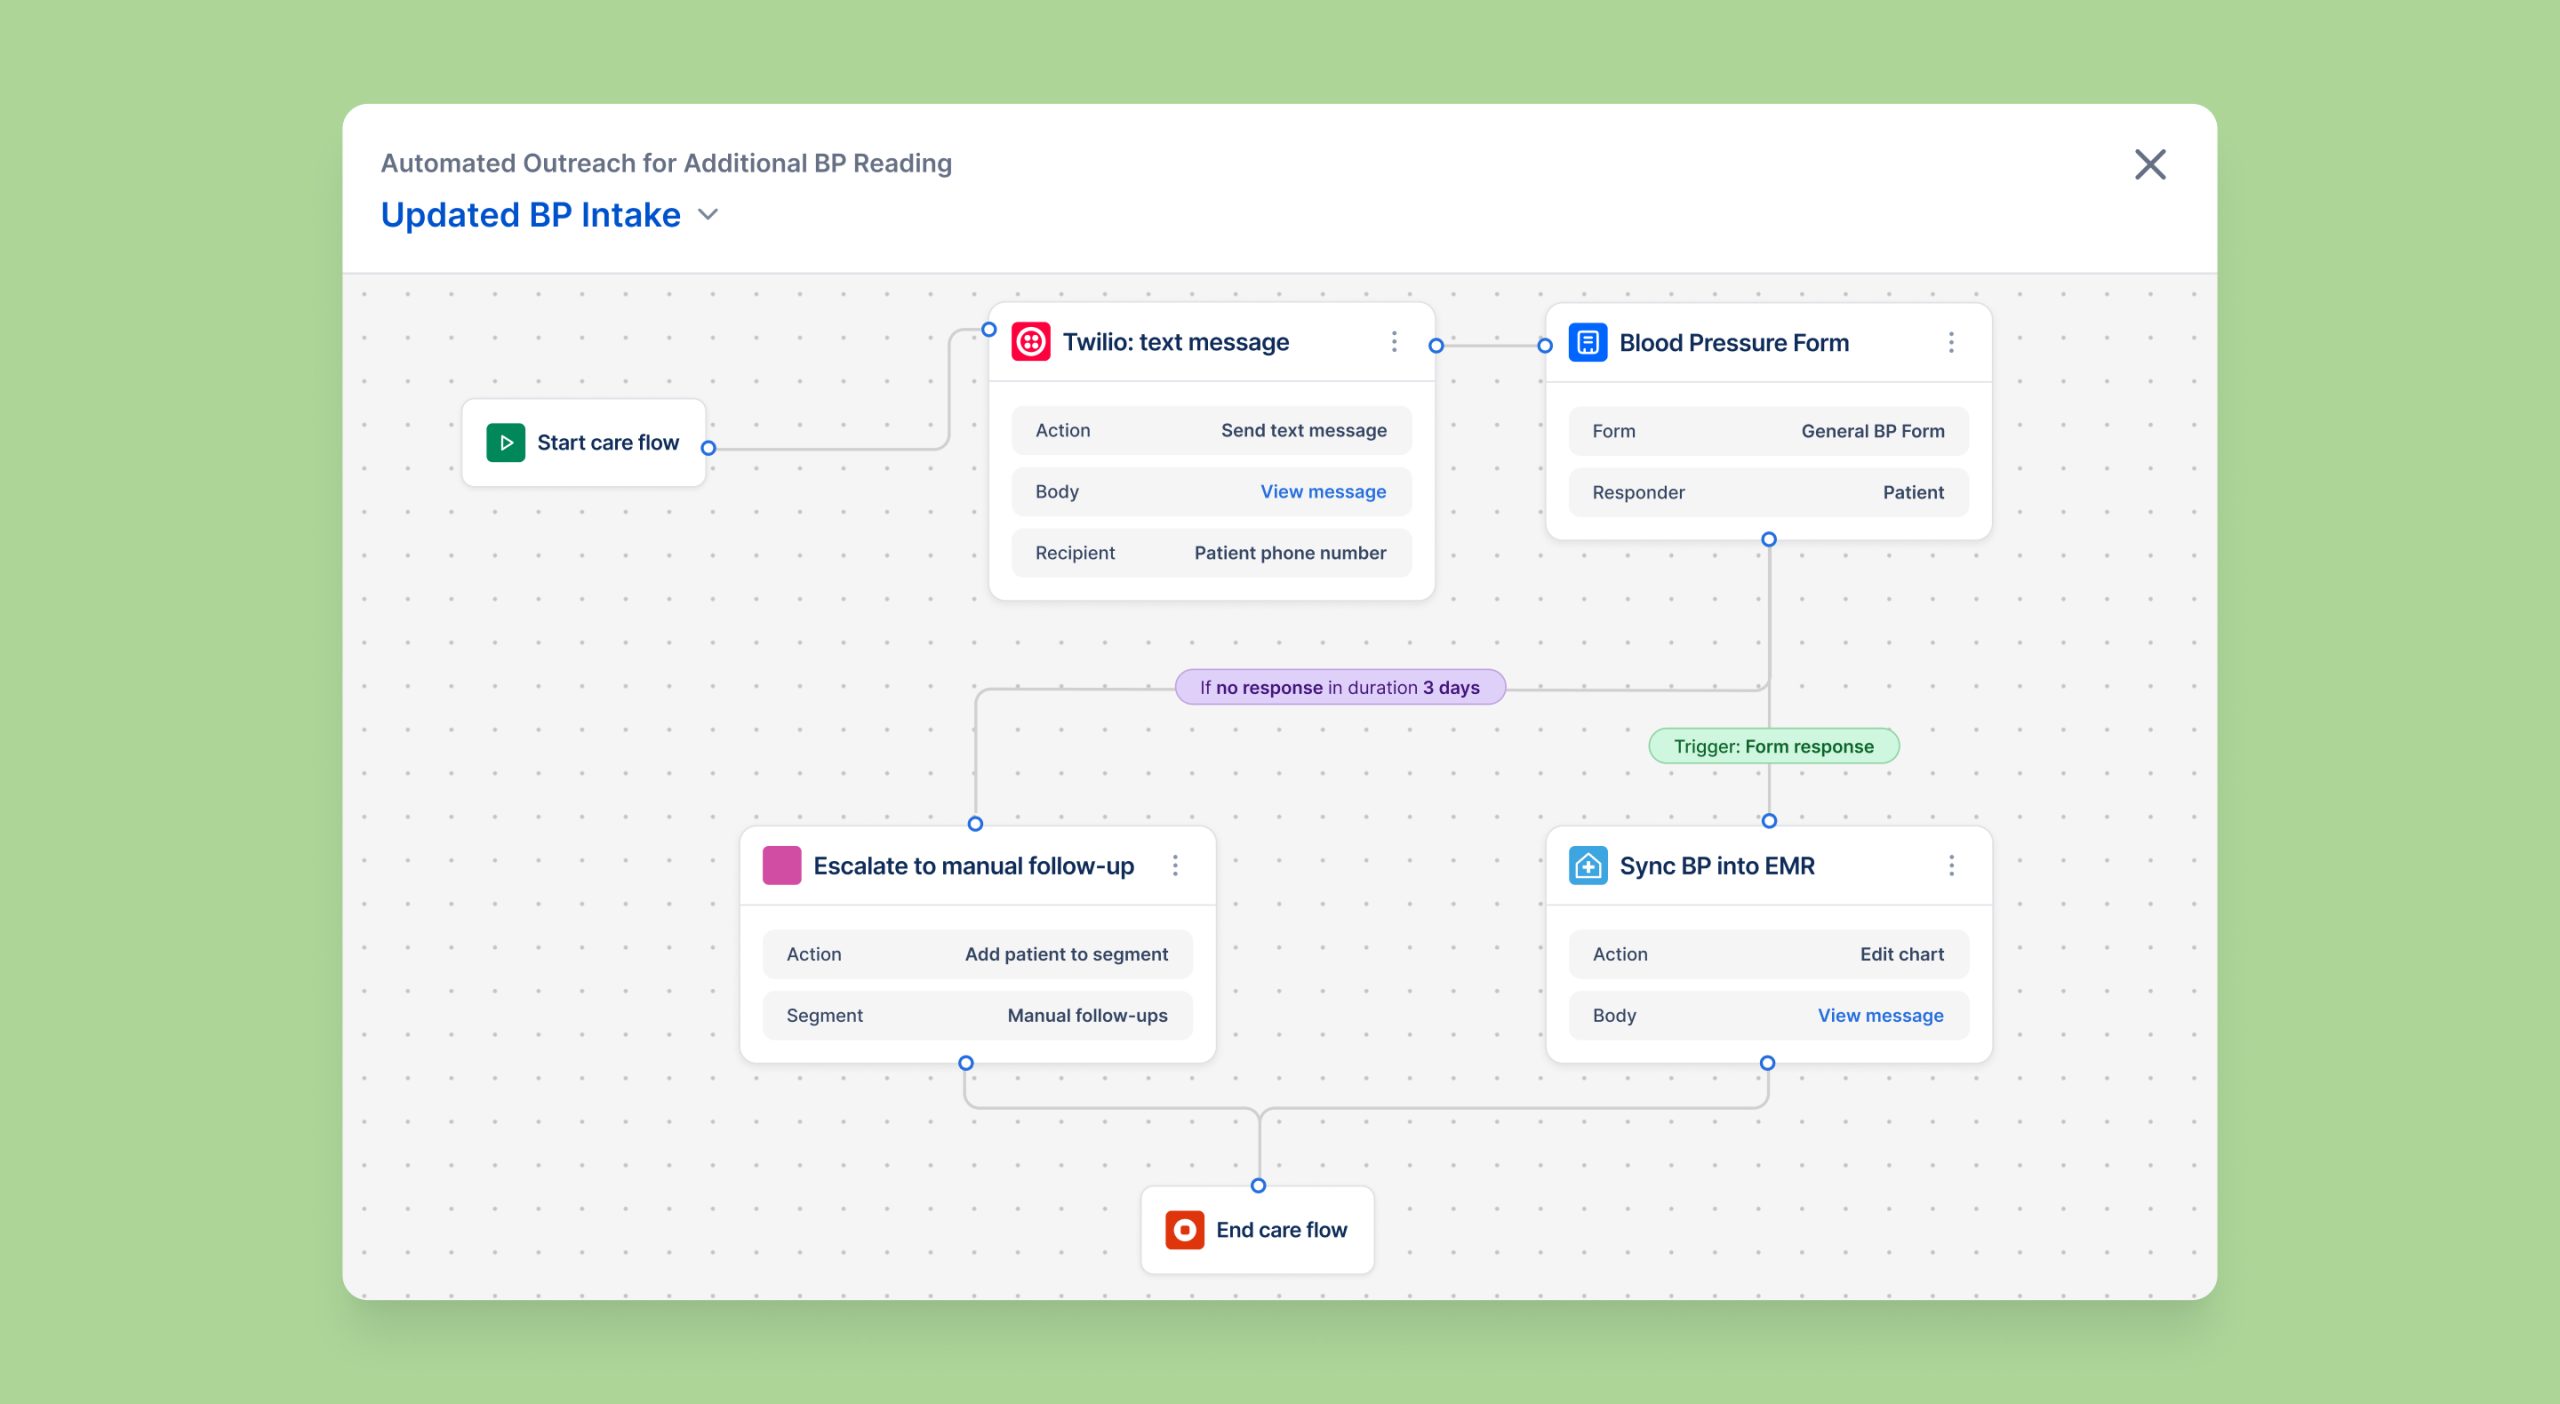
Task: Click the Add patient to segment action value
Action: point(1066,955)
